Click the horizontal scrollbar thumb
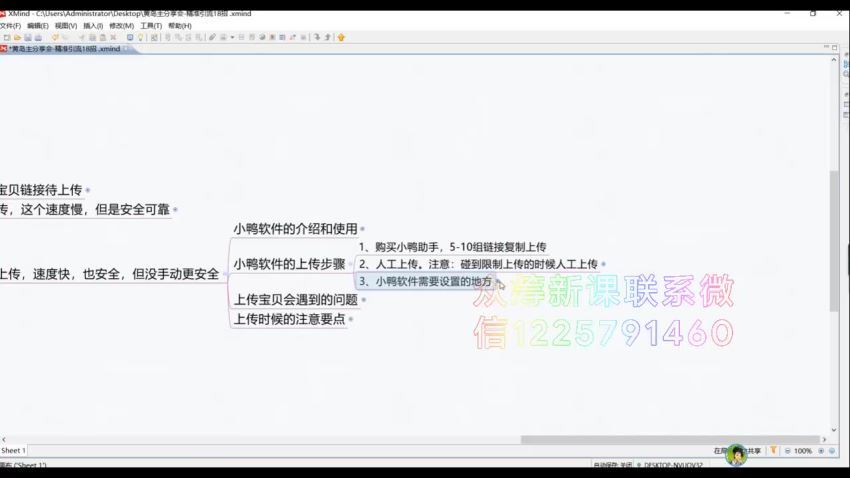850x478 pixels. tap(670, 440)
